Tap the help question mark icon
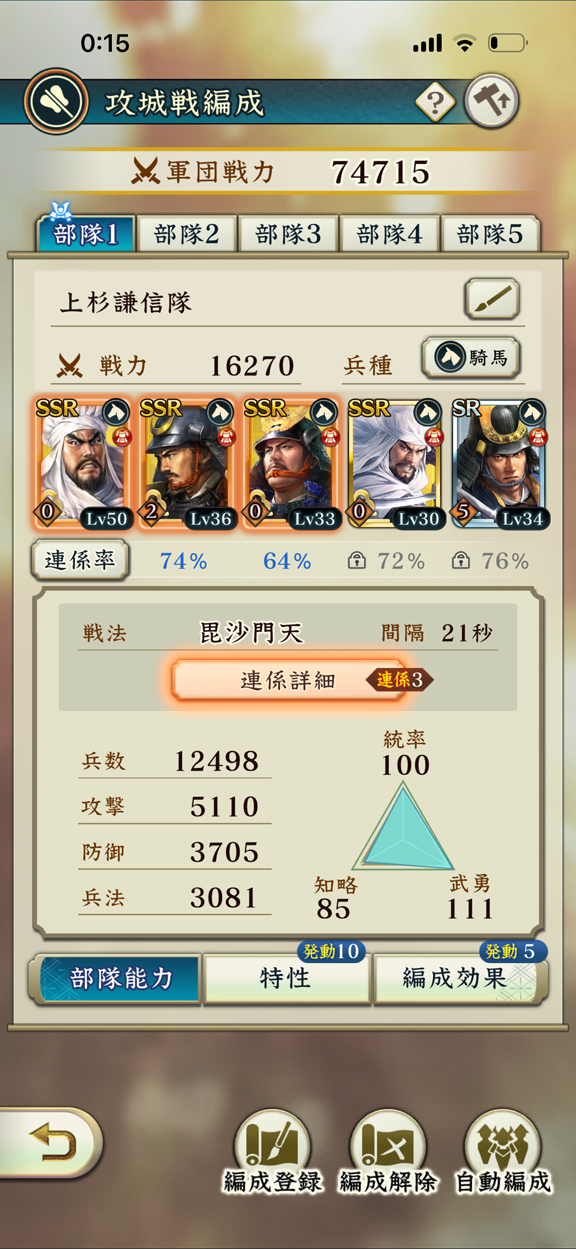The height and width of the screenshot is (1249, 576). 436,102
